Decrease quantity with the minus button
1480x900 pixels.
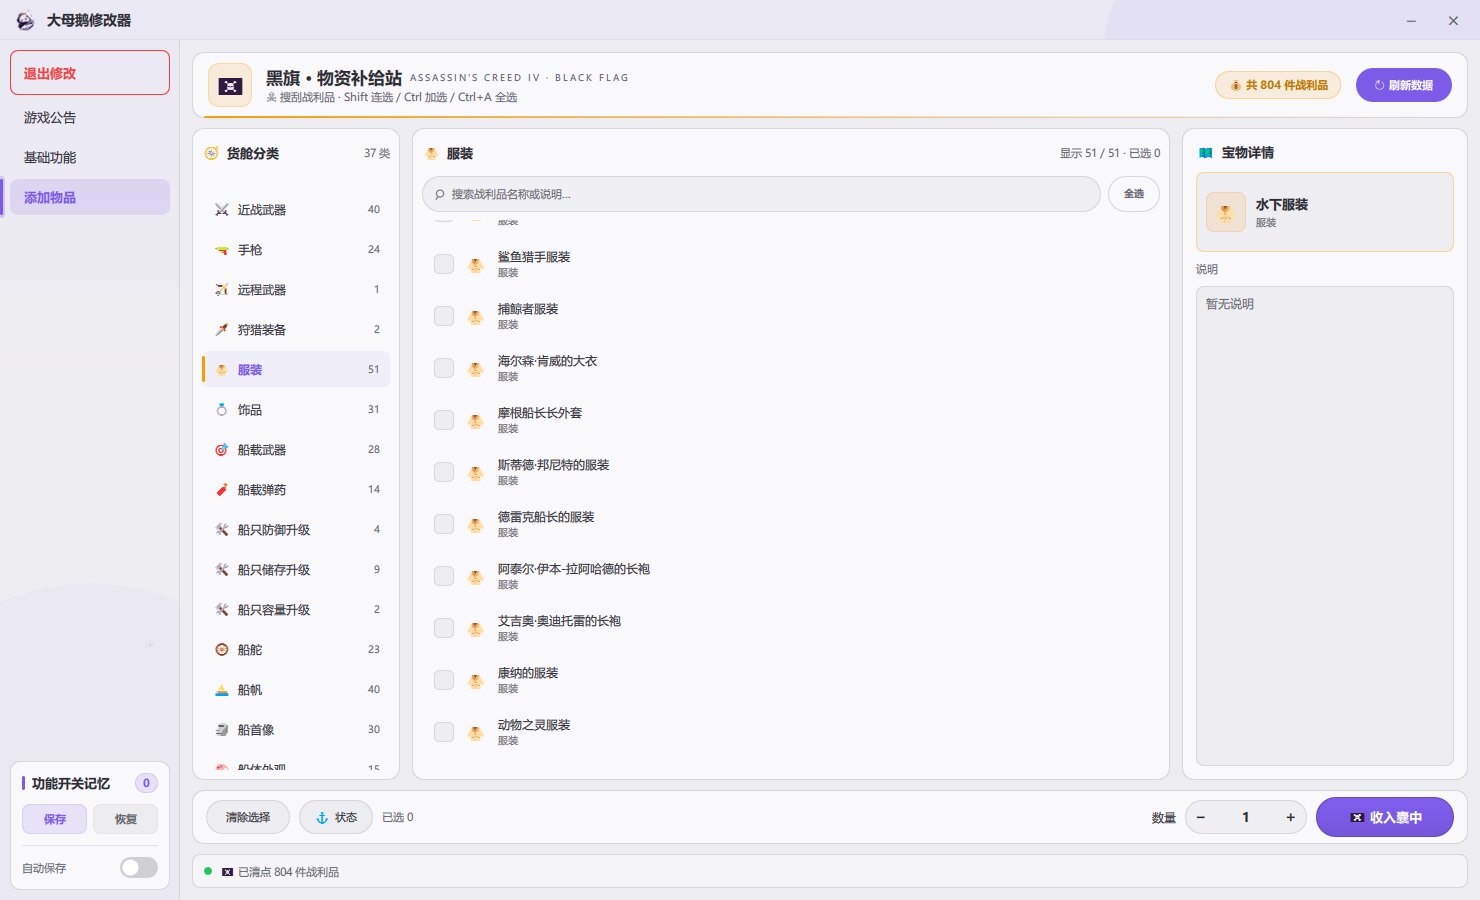coord(1201,817)
